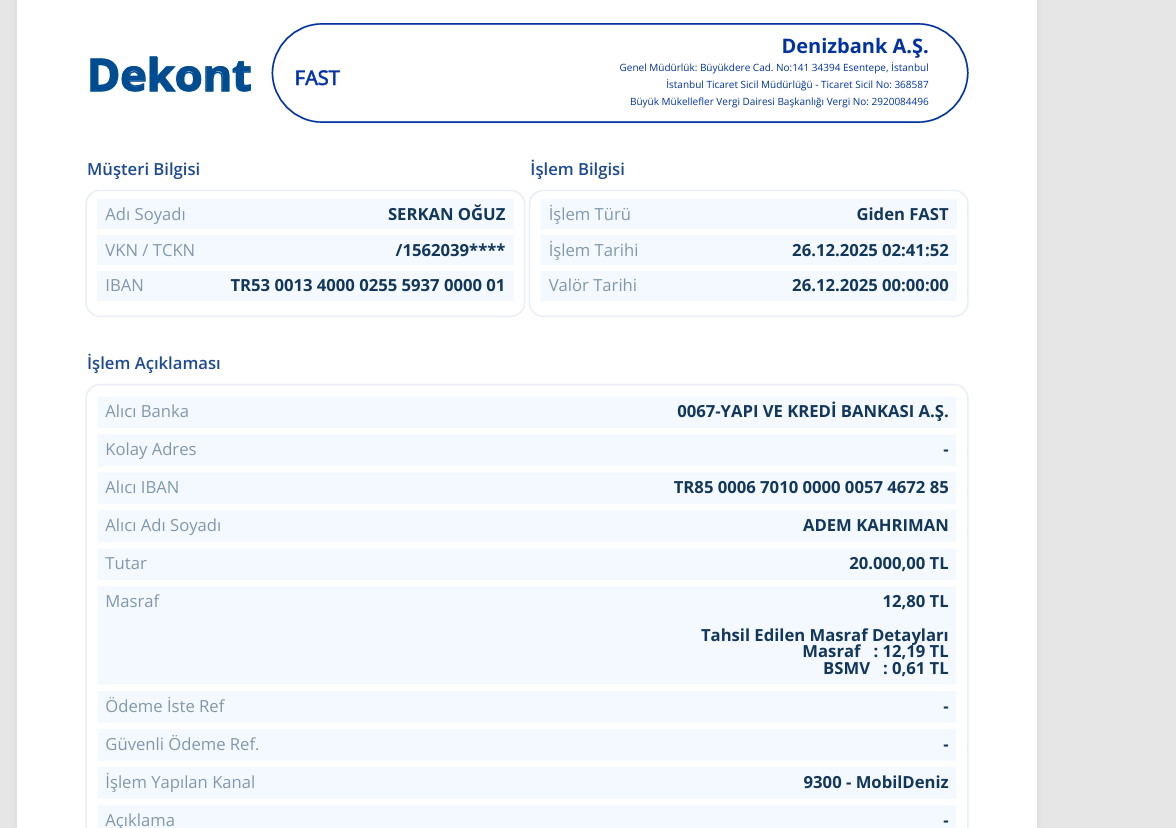Click the Alıcı Banka label
1176x828 pixels.
coord(146,411)
